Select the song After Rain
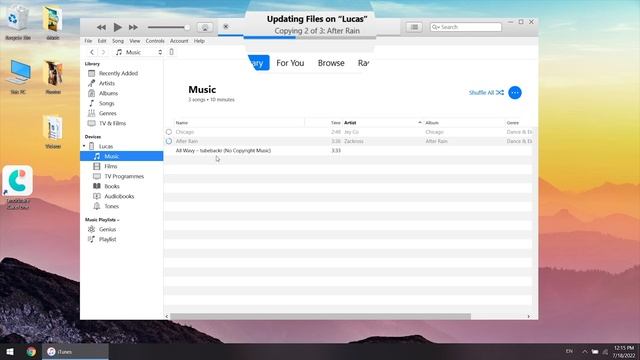This screenshot has width=640, height=360. (187, 141)
